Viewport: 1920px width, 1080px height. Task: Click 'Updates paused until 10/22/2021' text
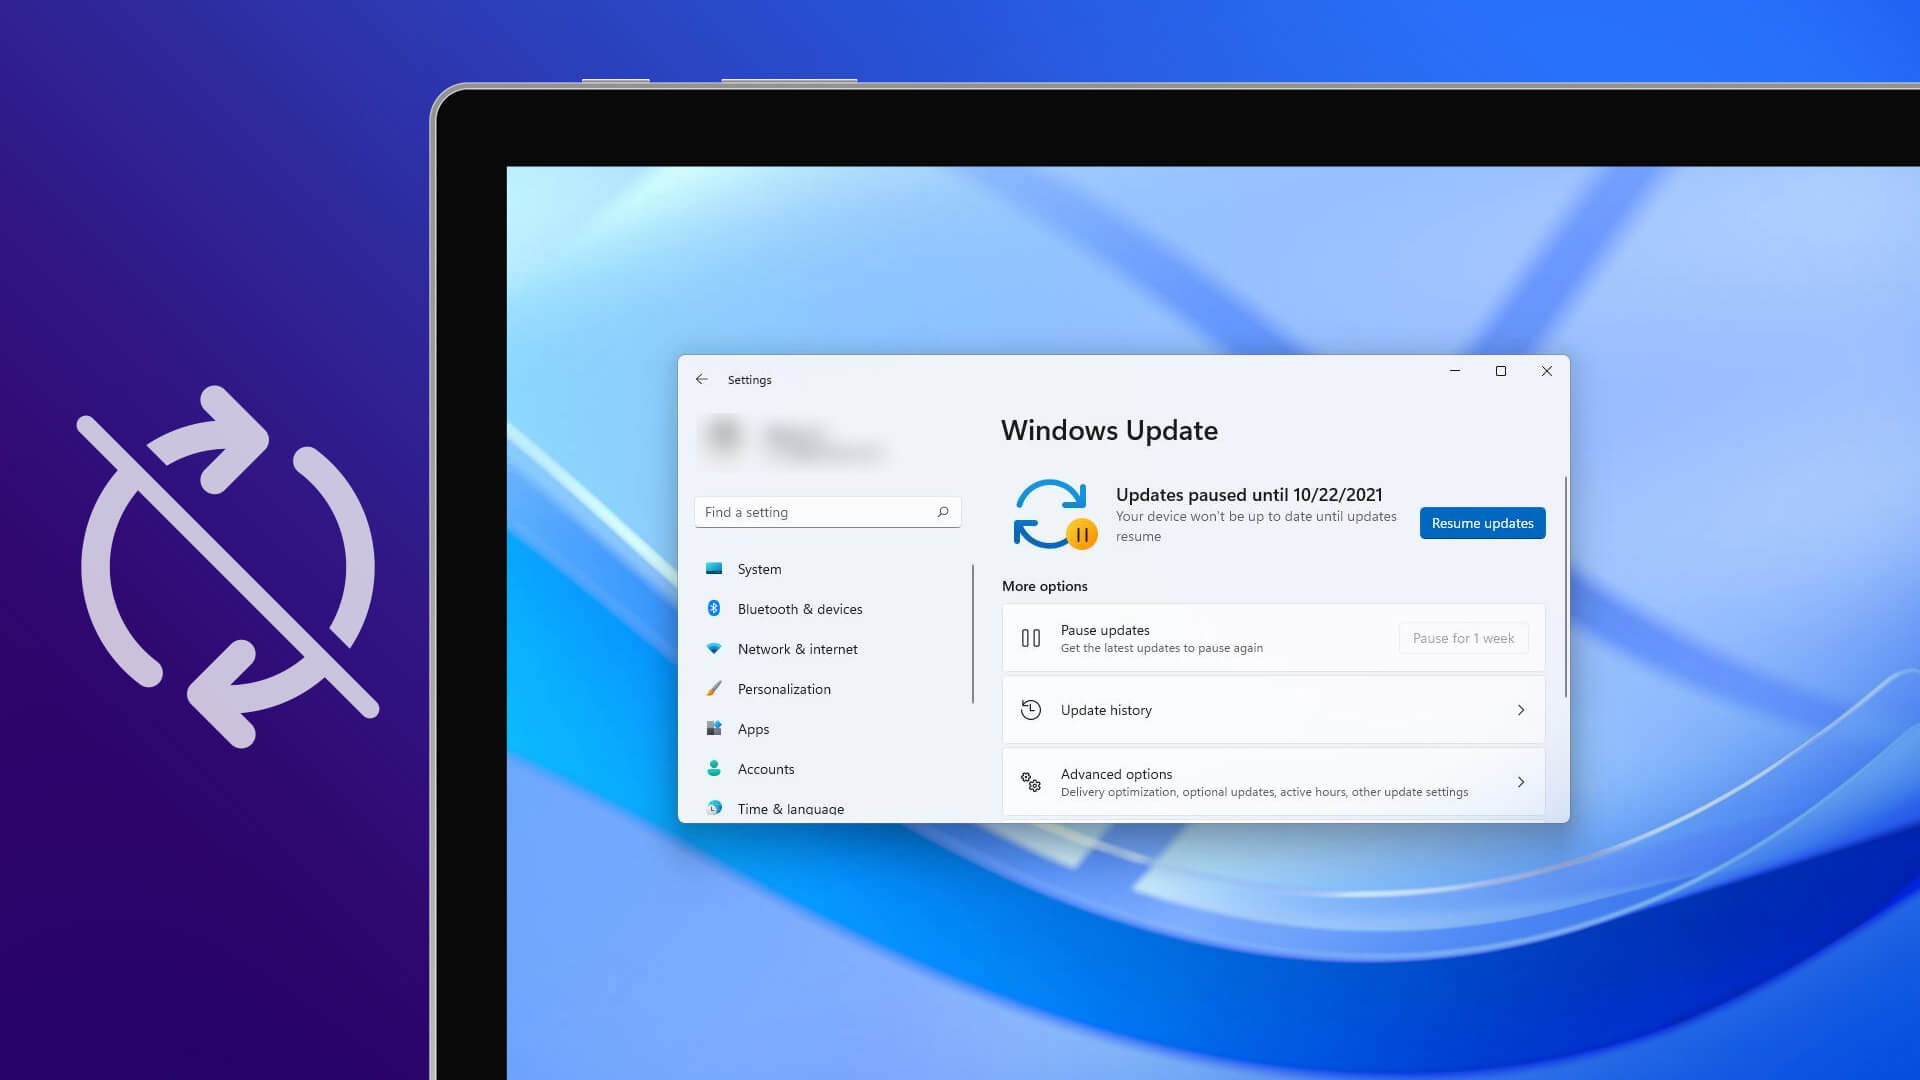(1249, 495)
